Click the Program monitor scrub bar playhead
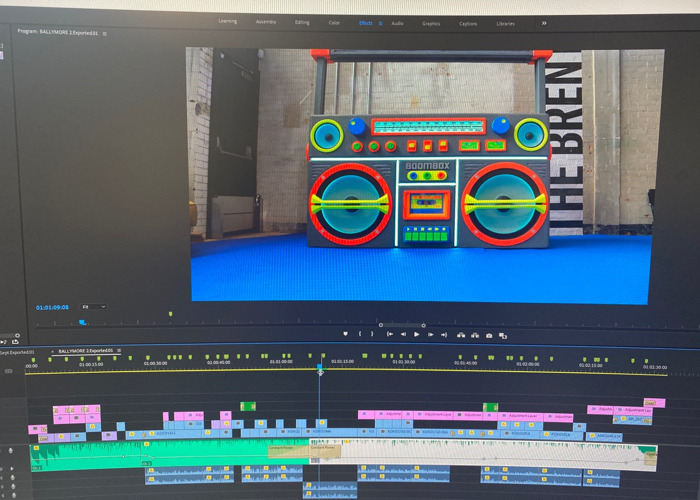The height and width of the screenshot is (500, 700). pyautogui.click(x=82, y=321)
